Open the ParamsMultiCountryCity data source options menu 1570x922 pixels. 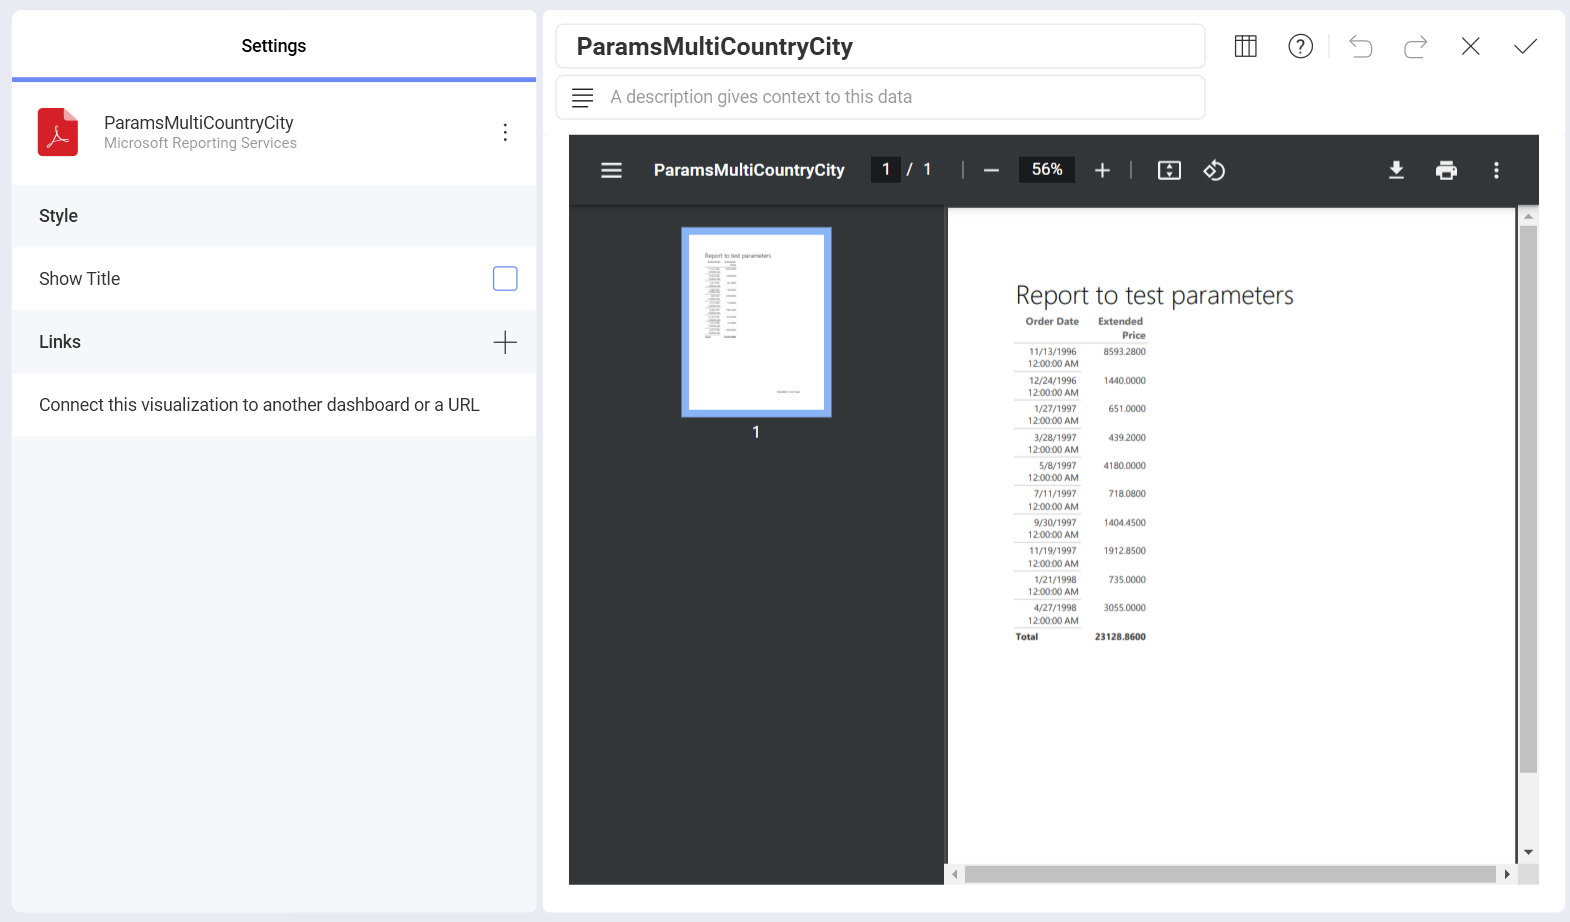505,132
